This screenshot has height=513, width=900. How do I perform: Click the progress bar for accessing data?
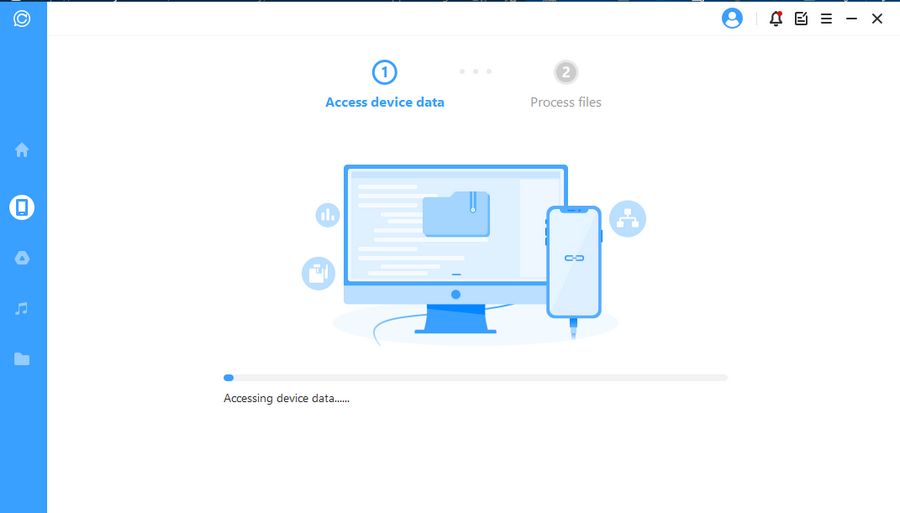[475, 378]
